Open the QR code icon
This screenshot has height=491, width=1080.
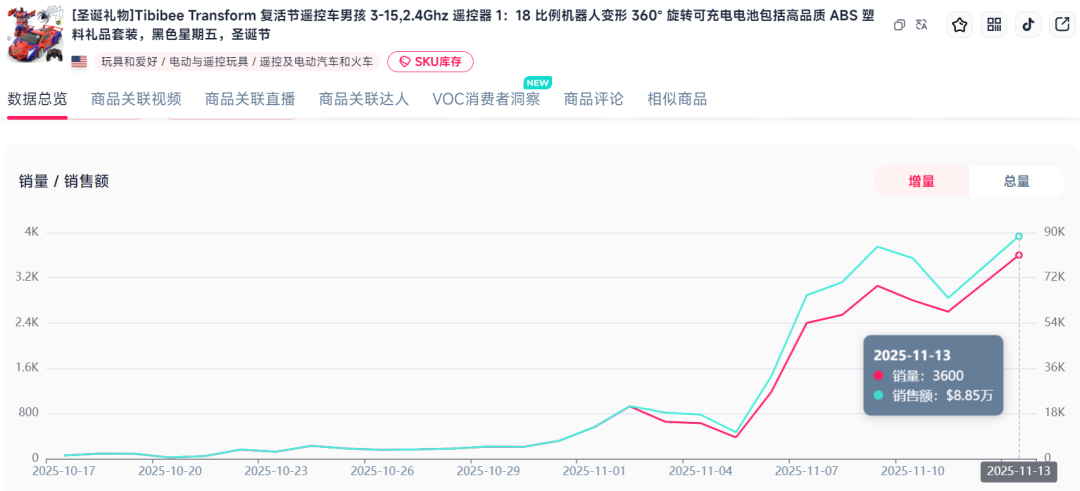coord(994,26)
